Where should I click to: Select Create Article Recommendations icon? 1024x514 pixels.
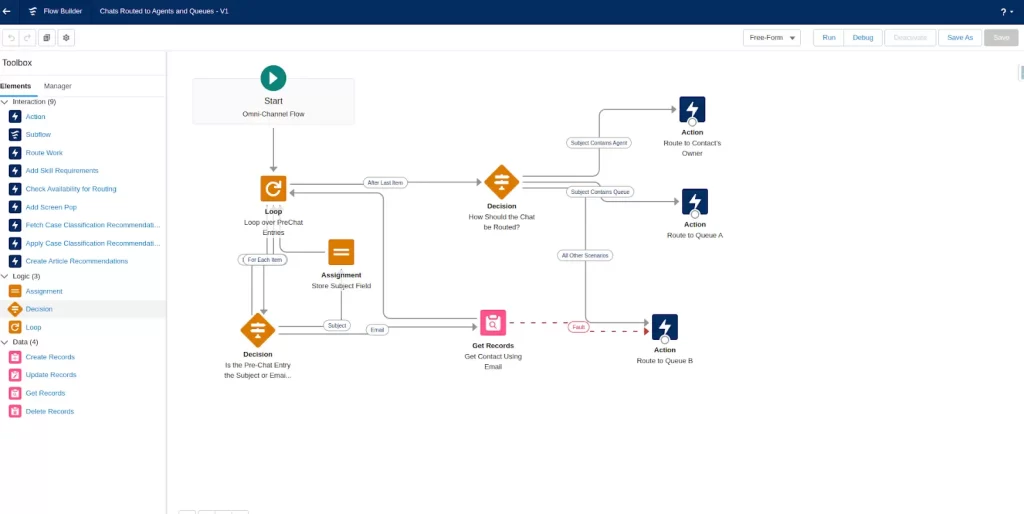15,261
